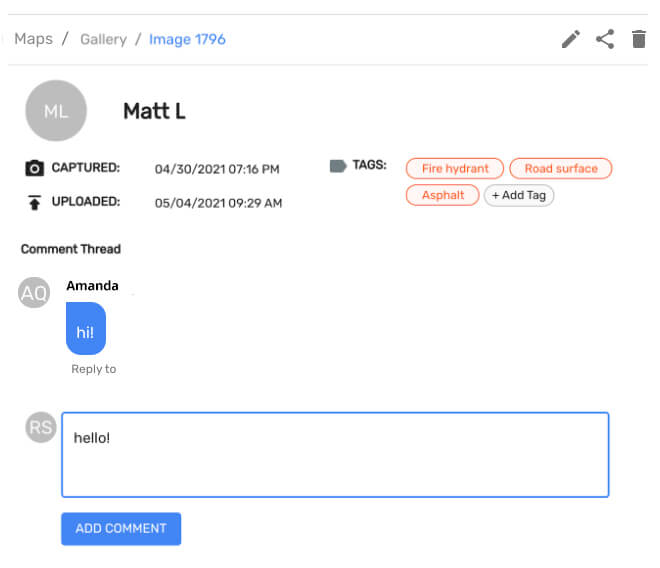Open the share icon

(605, 39)
